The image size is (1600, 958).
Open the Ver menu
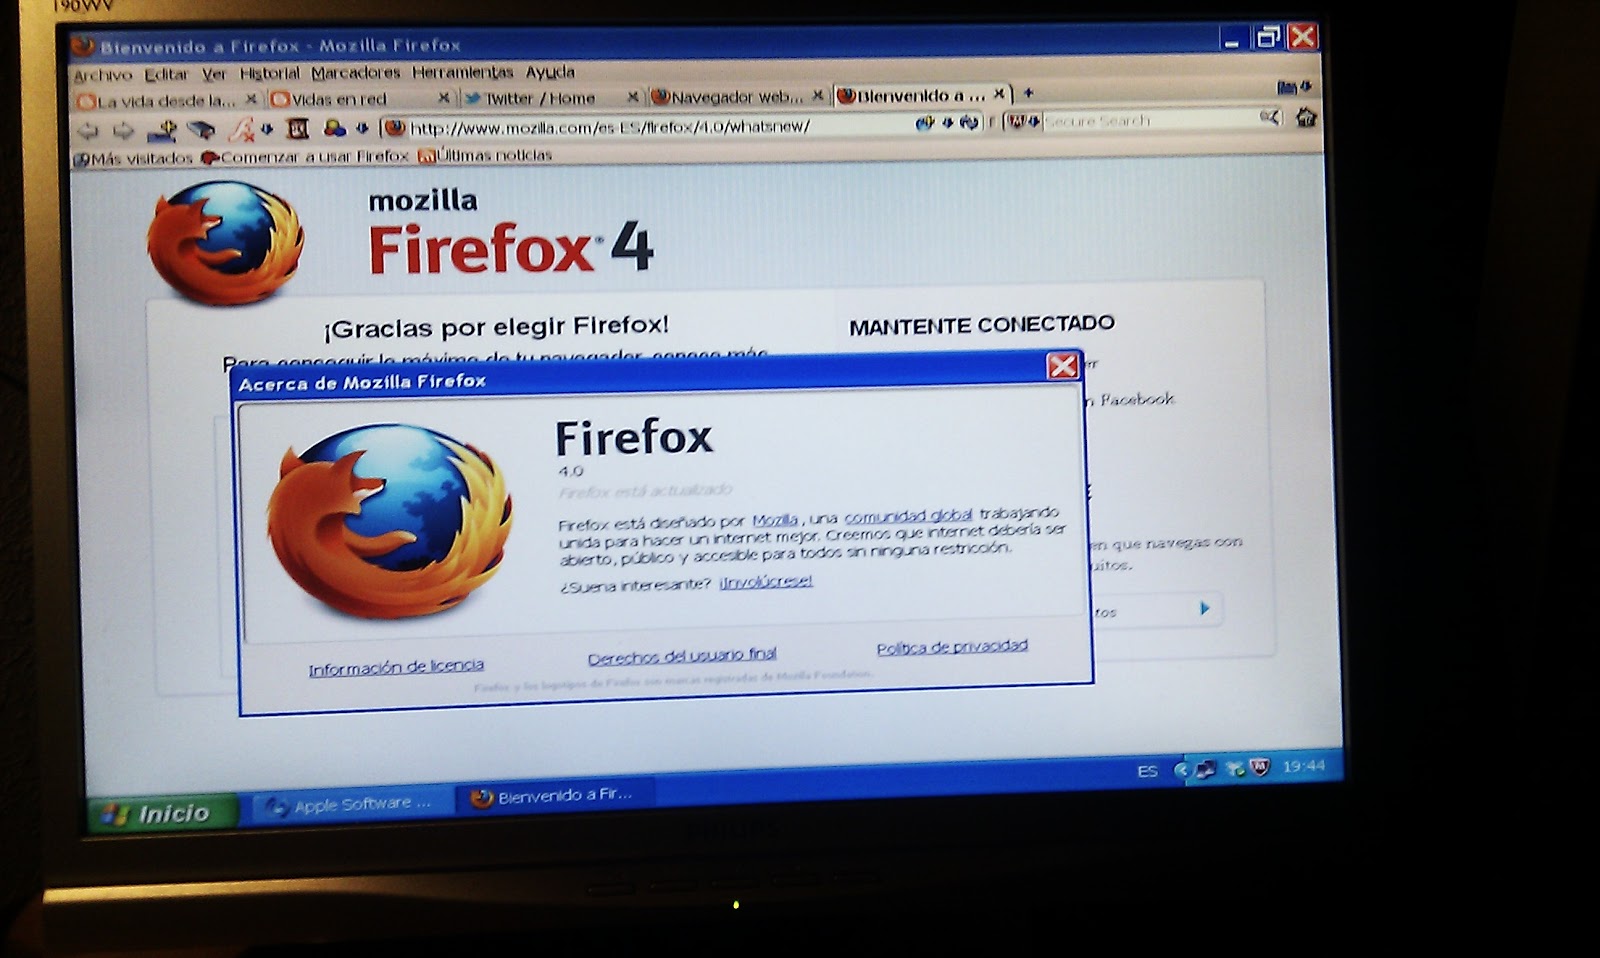point(214,74)
